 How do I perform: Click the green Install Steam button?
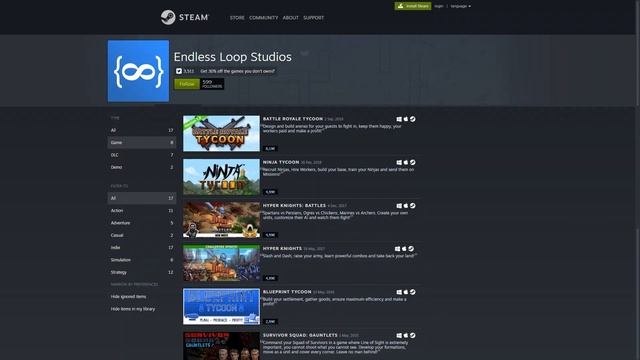413,6
